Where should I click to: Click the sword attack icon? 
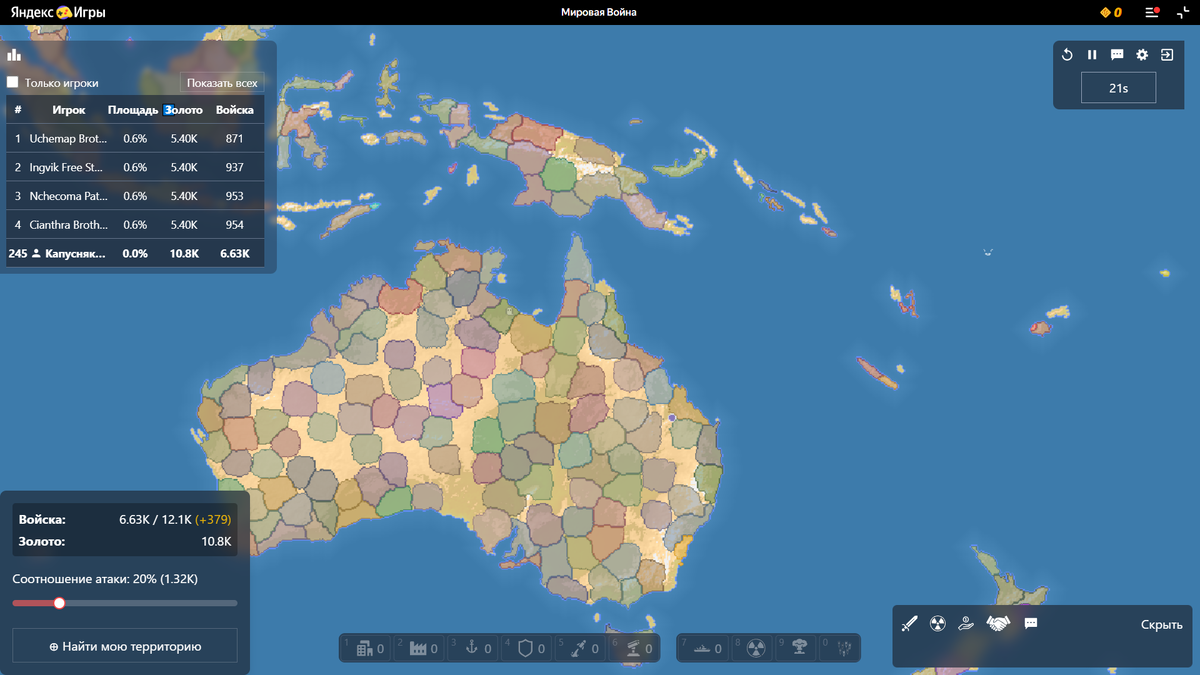point(909,624)
